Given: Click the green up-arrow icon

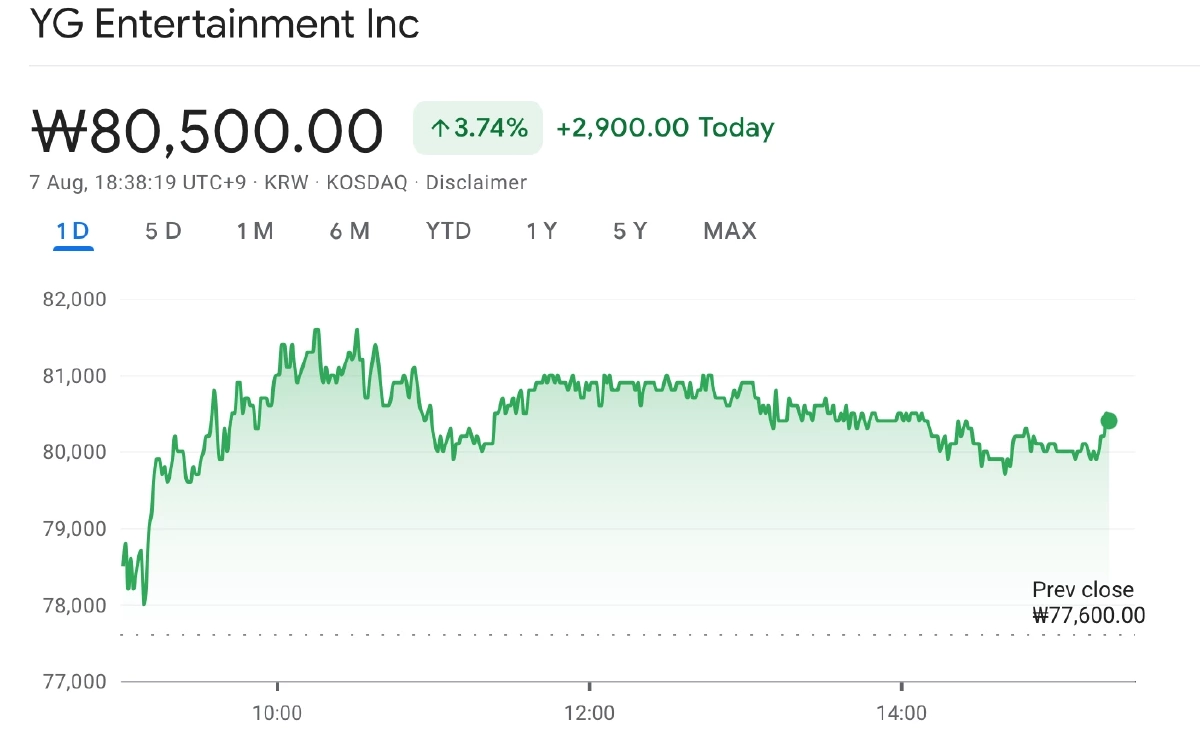Looking at the screenshot, I should [x=438, y=128].
